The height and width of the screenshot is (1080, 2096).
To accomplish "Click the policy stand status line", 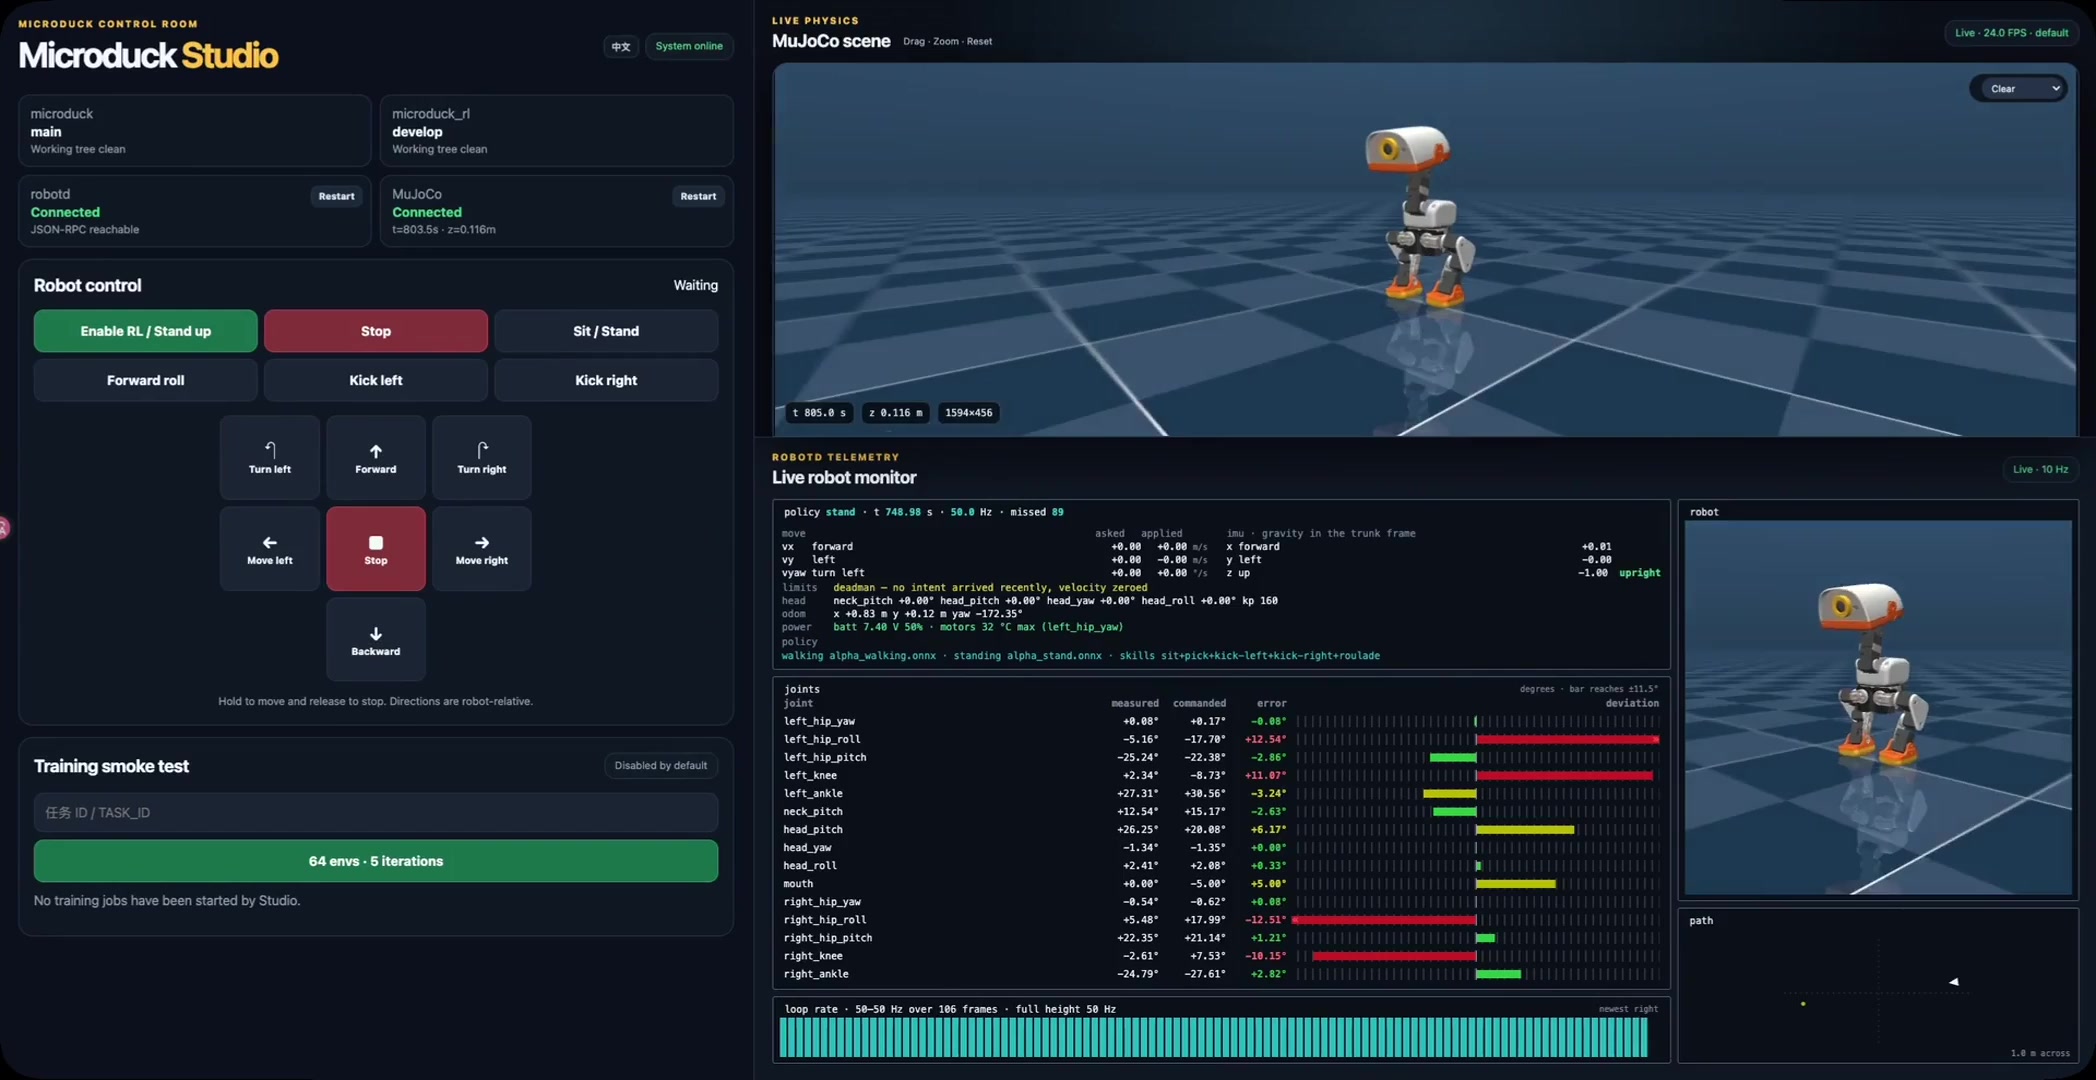I will tap(923, 512).
